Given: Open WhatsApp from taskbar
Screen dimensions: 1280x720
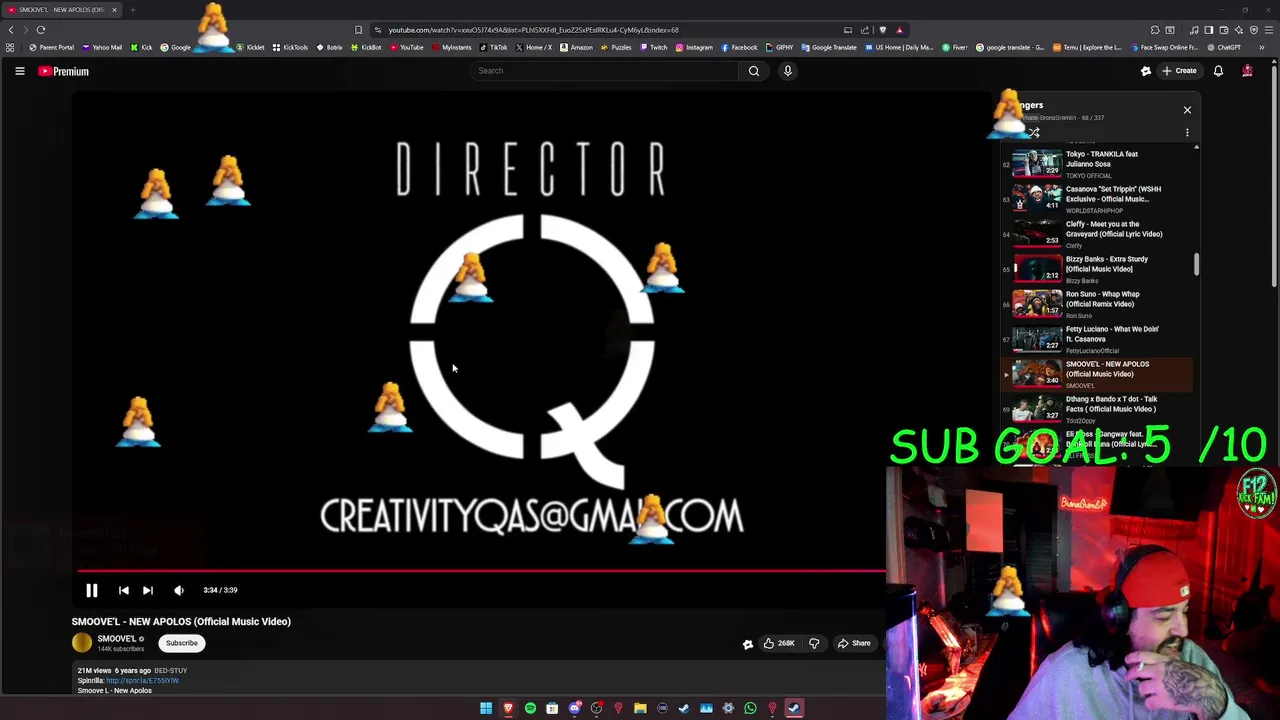Looking at the screenshot, I should (750, 708).
